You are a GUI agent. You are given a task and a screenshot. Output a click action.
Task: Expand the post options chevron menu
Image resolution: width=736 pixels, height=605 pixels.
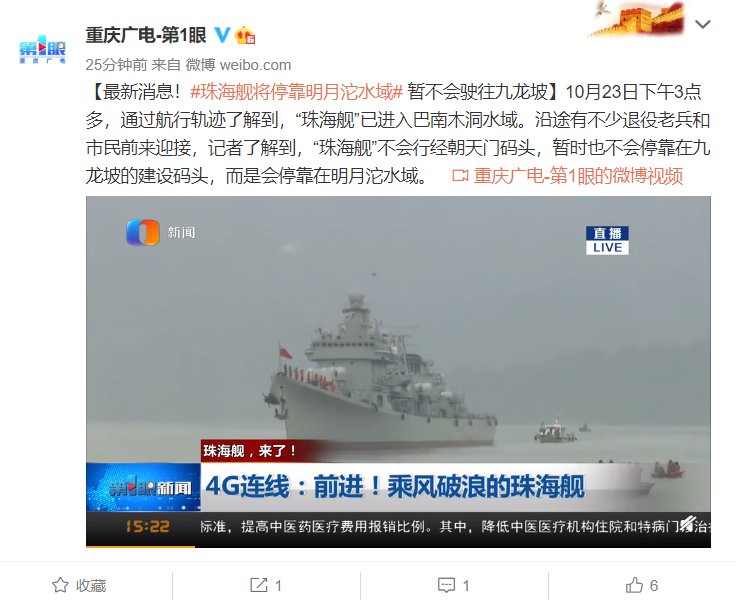coord(702,24)
